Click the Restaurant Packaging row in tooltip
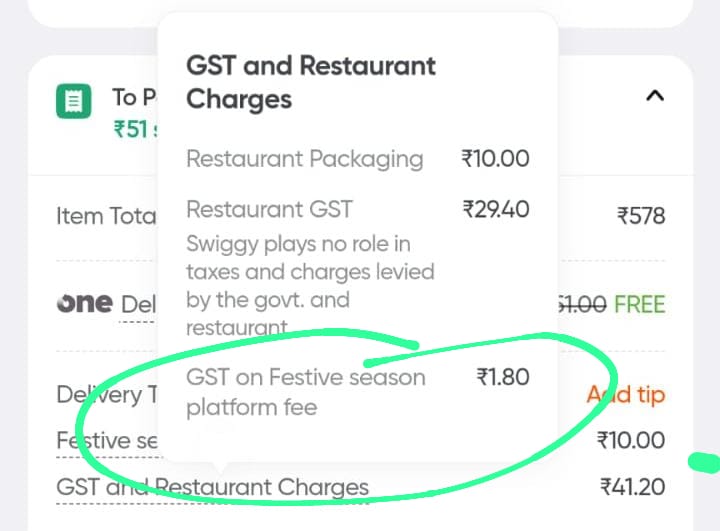 [304, 158]
